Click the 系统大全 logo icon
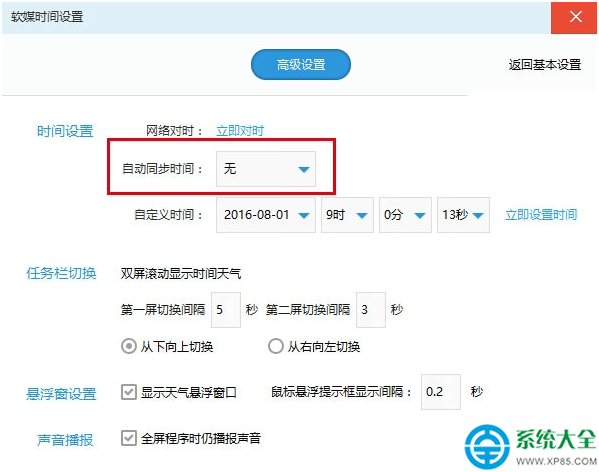The image size is (599, 472). [x=487, y=446]
